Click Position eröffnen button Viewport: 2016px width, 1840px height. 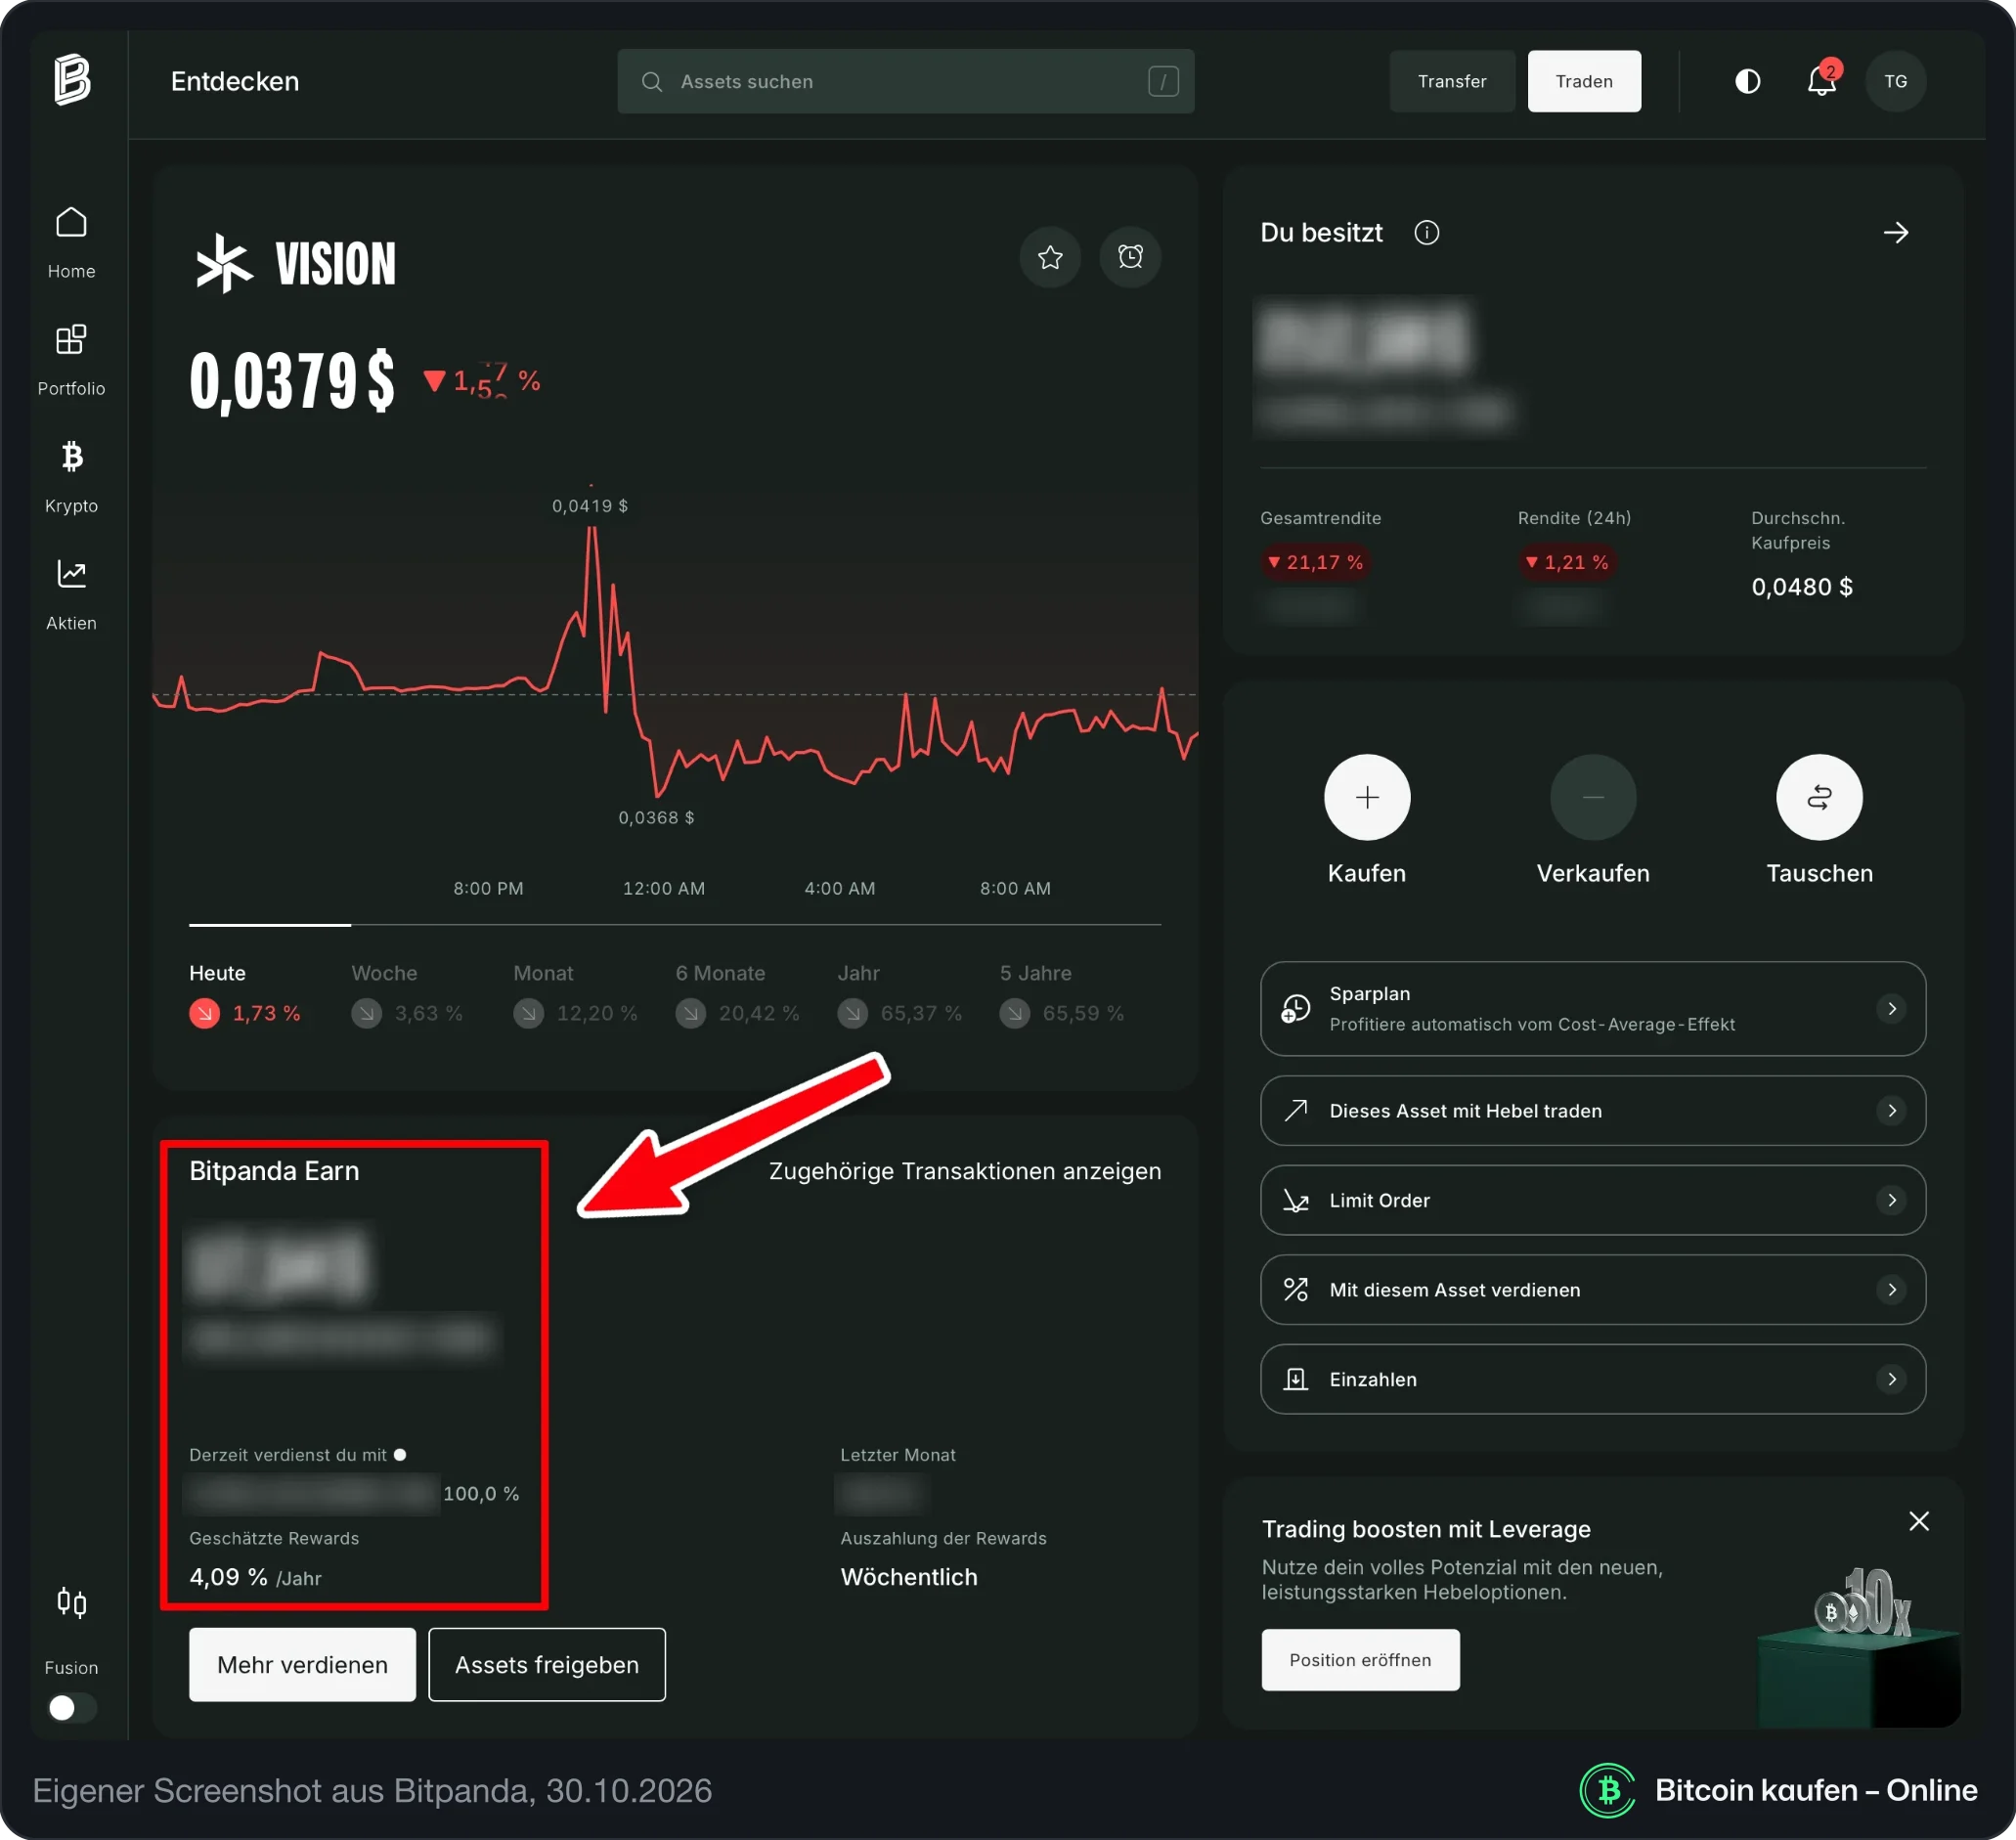(x=1360, y=1660)
